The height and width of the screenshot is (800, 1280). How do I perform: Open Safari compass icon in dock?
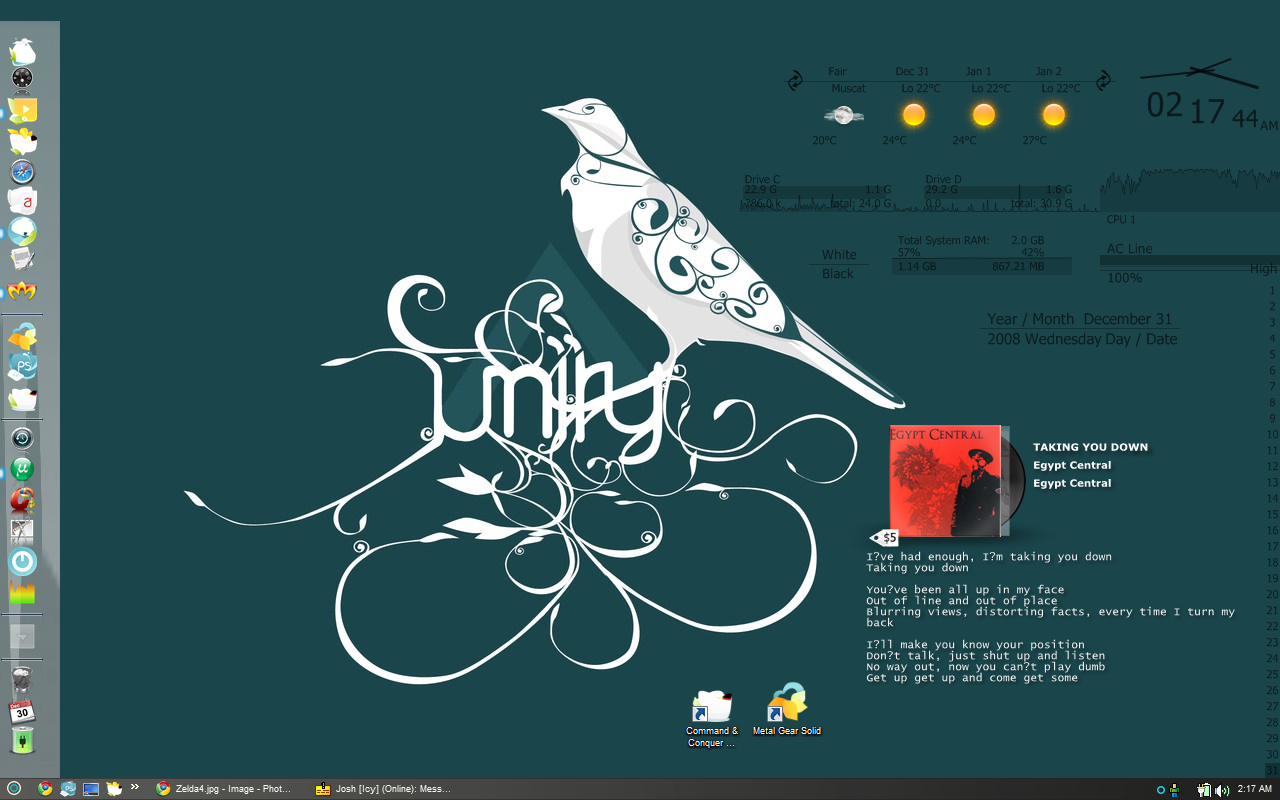point(23,172)
